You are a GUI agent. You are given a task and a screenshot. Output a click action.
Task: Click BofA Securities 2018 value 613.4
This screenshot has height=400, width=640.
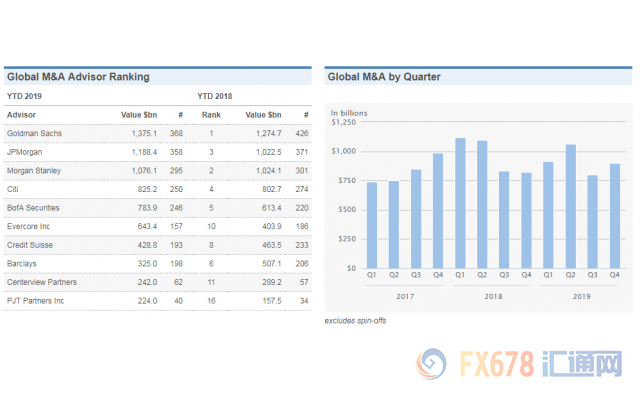coord(272,208)
